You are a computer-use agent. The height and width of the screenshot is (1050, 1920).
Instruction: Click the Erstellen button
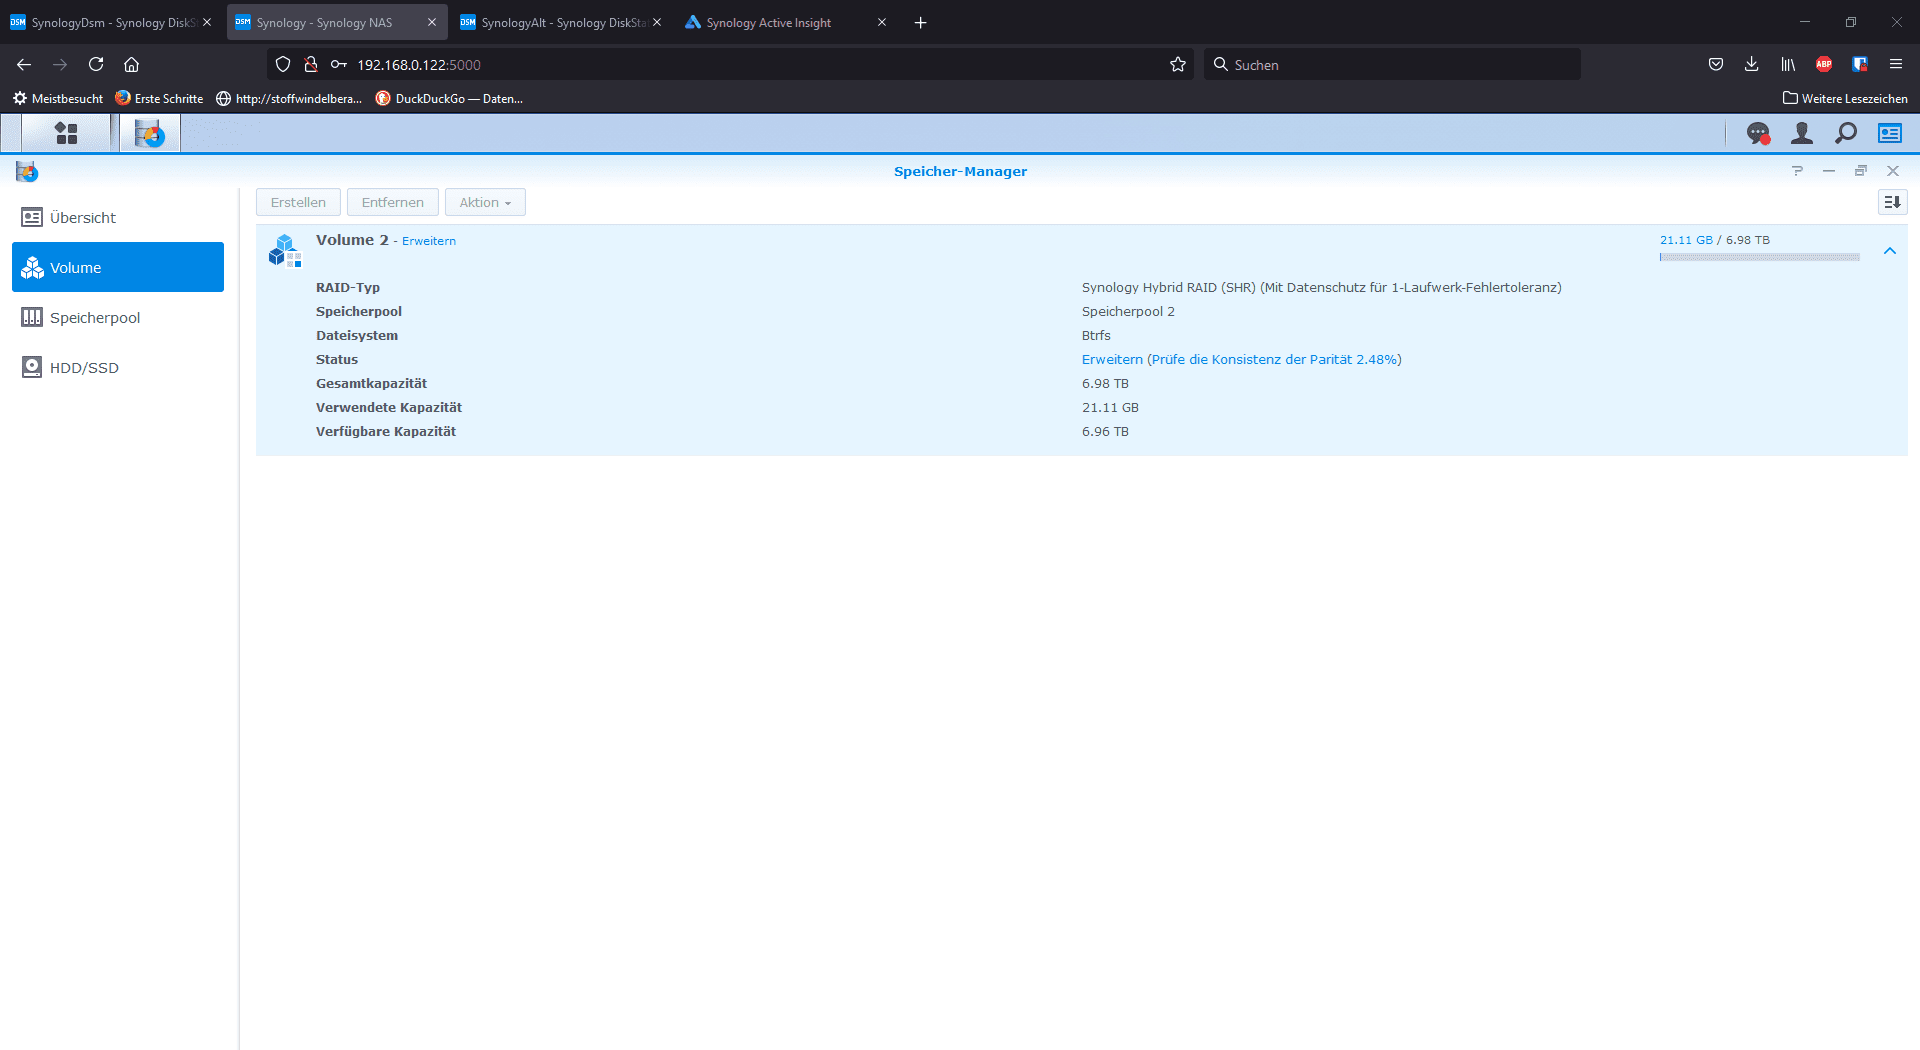(298, 202)
